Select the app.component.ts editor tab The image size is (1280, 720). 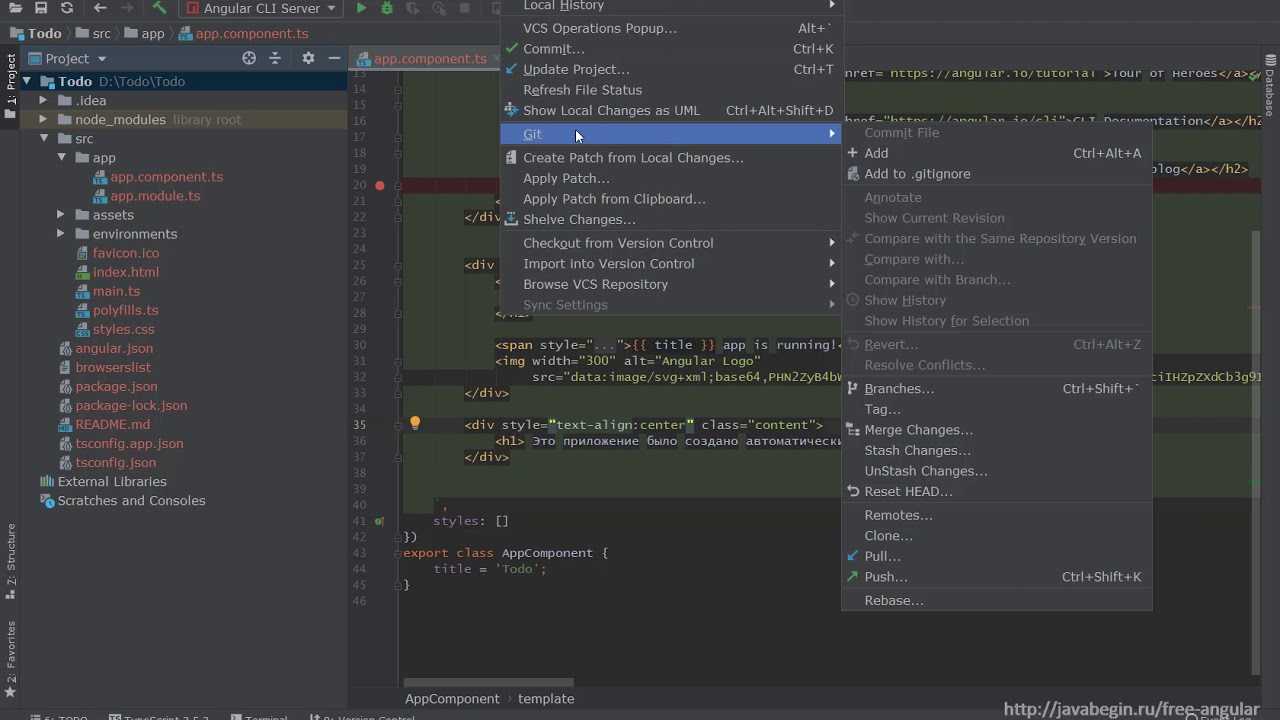pos(429,58)
